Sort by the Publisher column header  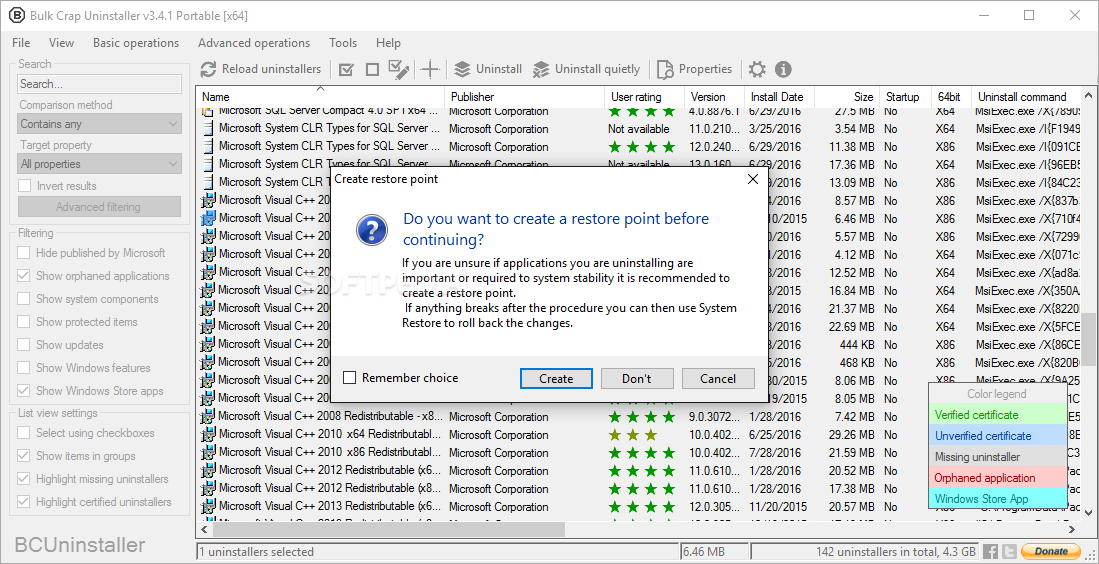[x=524, y=97]
